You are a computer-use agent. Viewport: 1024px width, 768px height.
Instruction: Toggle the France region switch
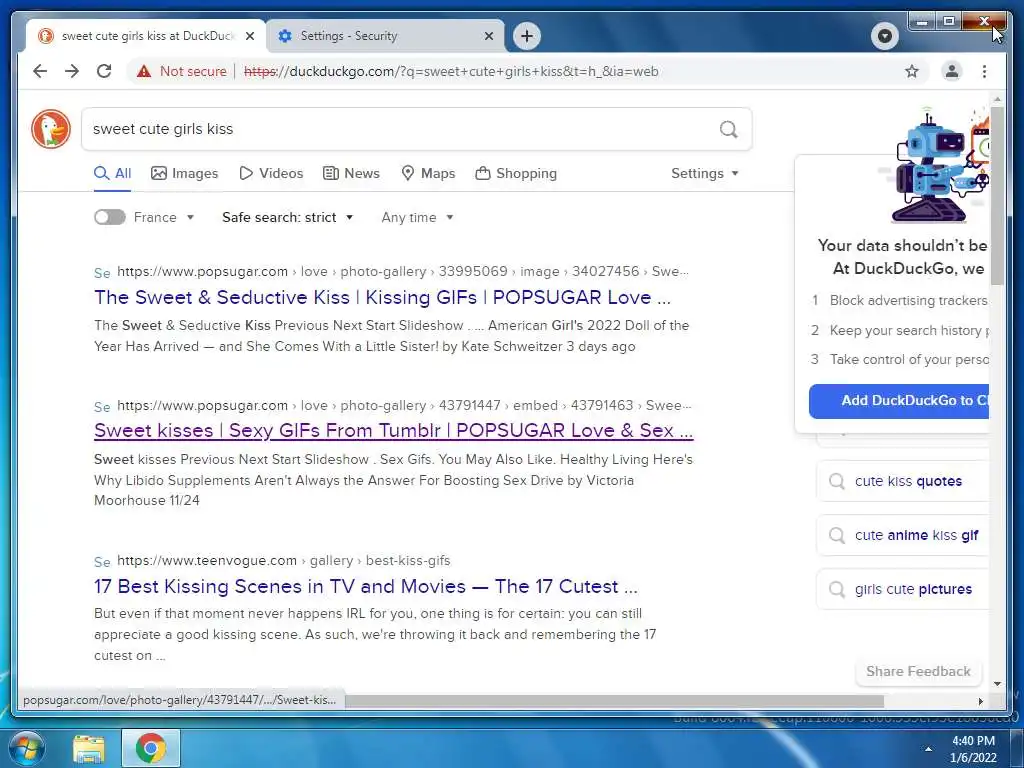coord(110,217)
